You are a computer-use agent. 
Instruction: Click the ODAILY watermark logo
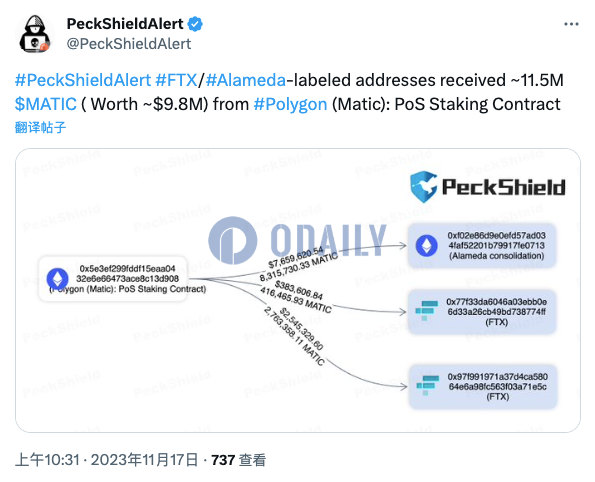tap(298, 240)
